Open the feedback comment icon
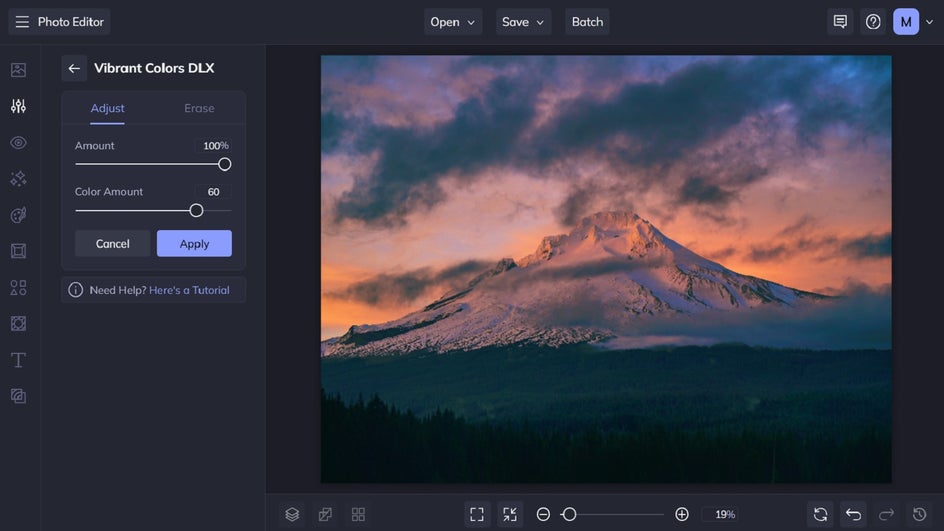This screenshot has height=531, width=944. point(840,22)
